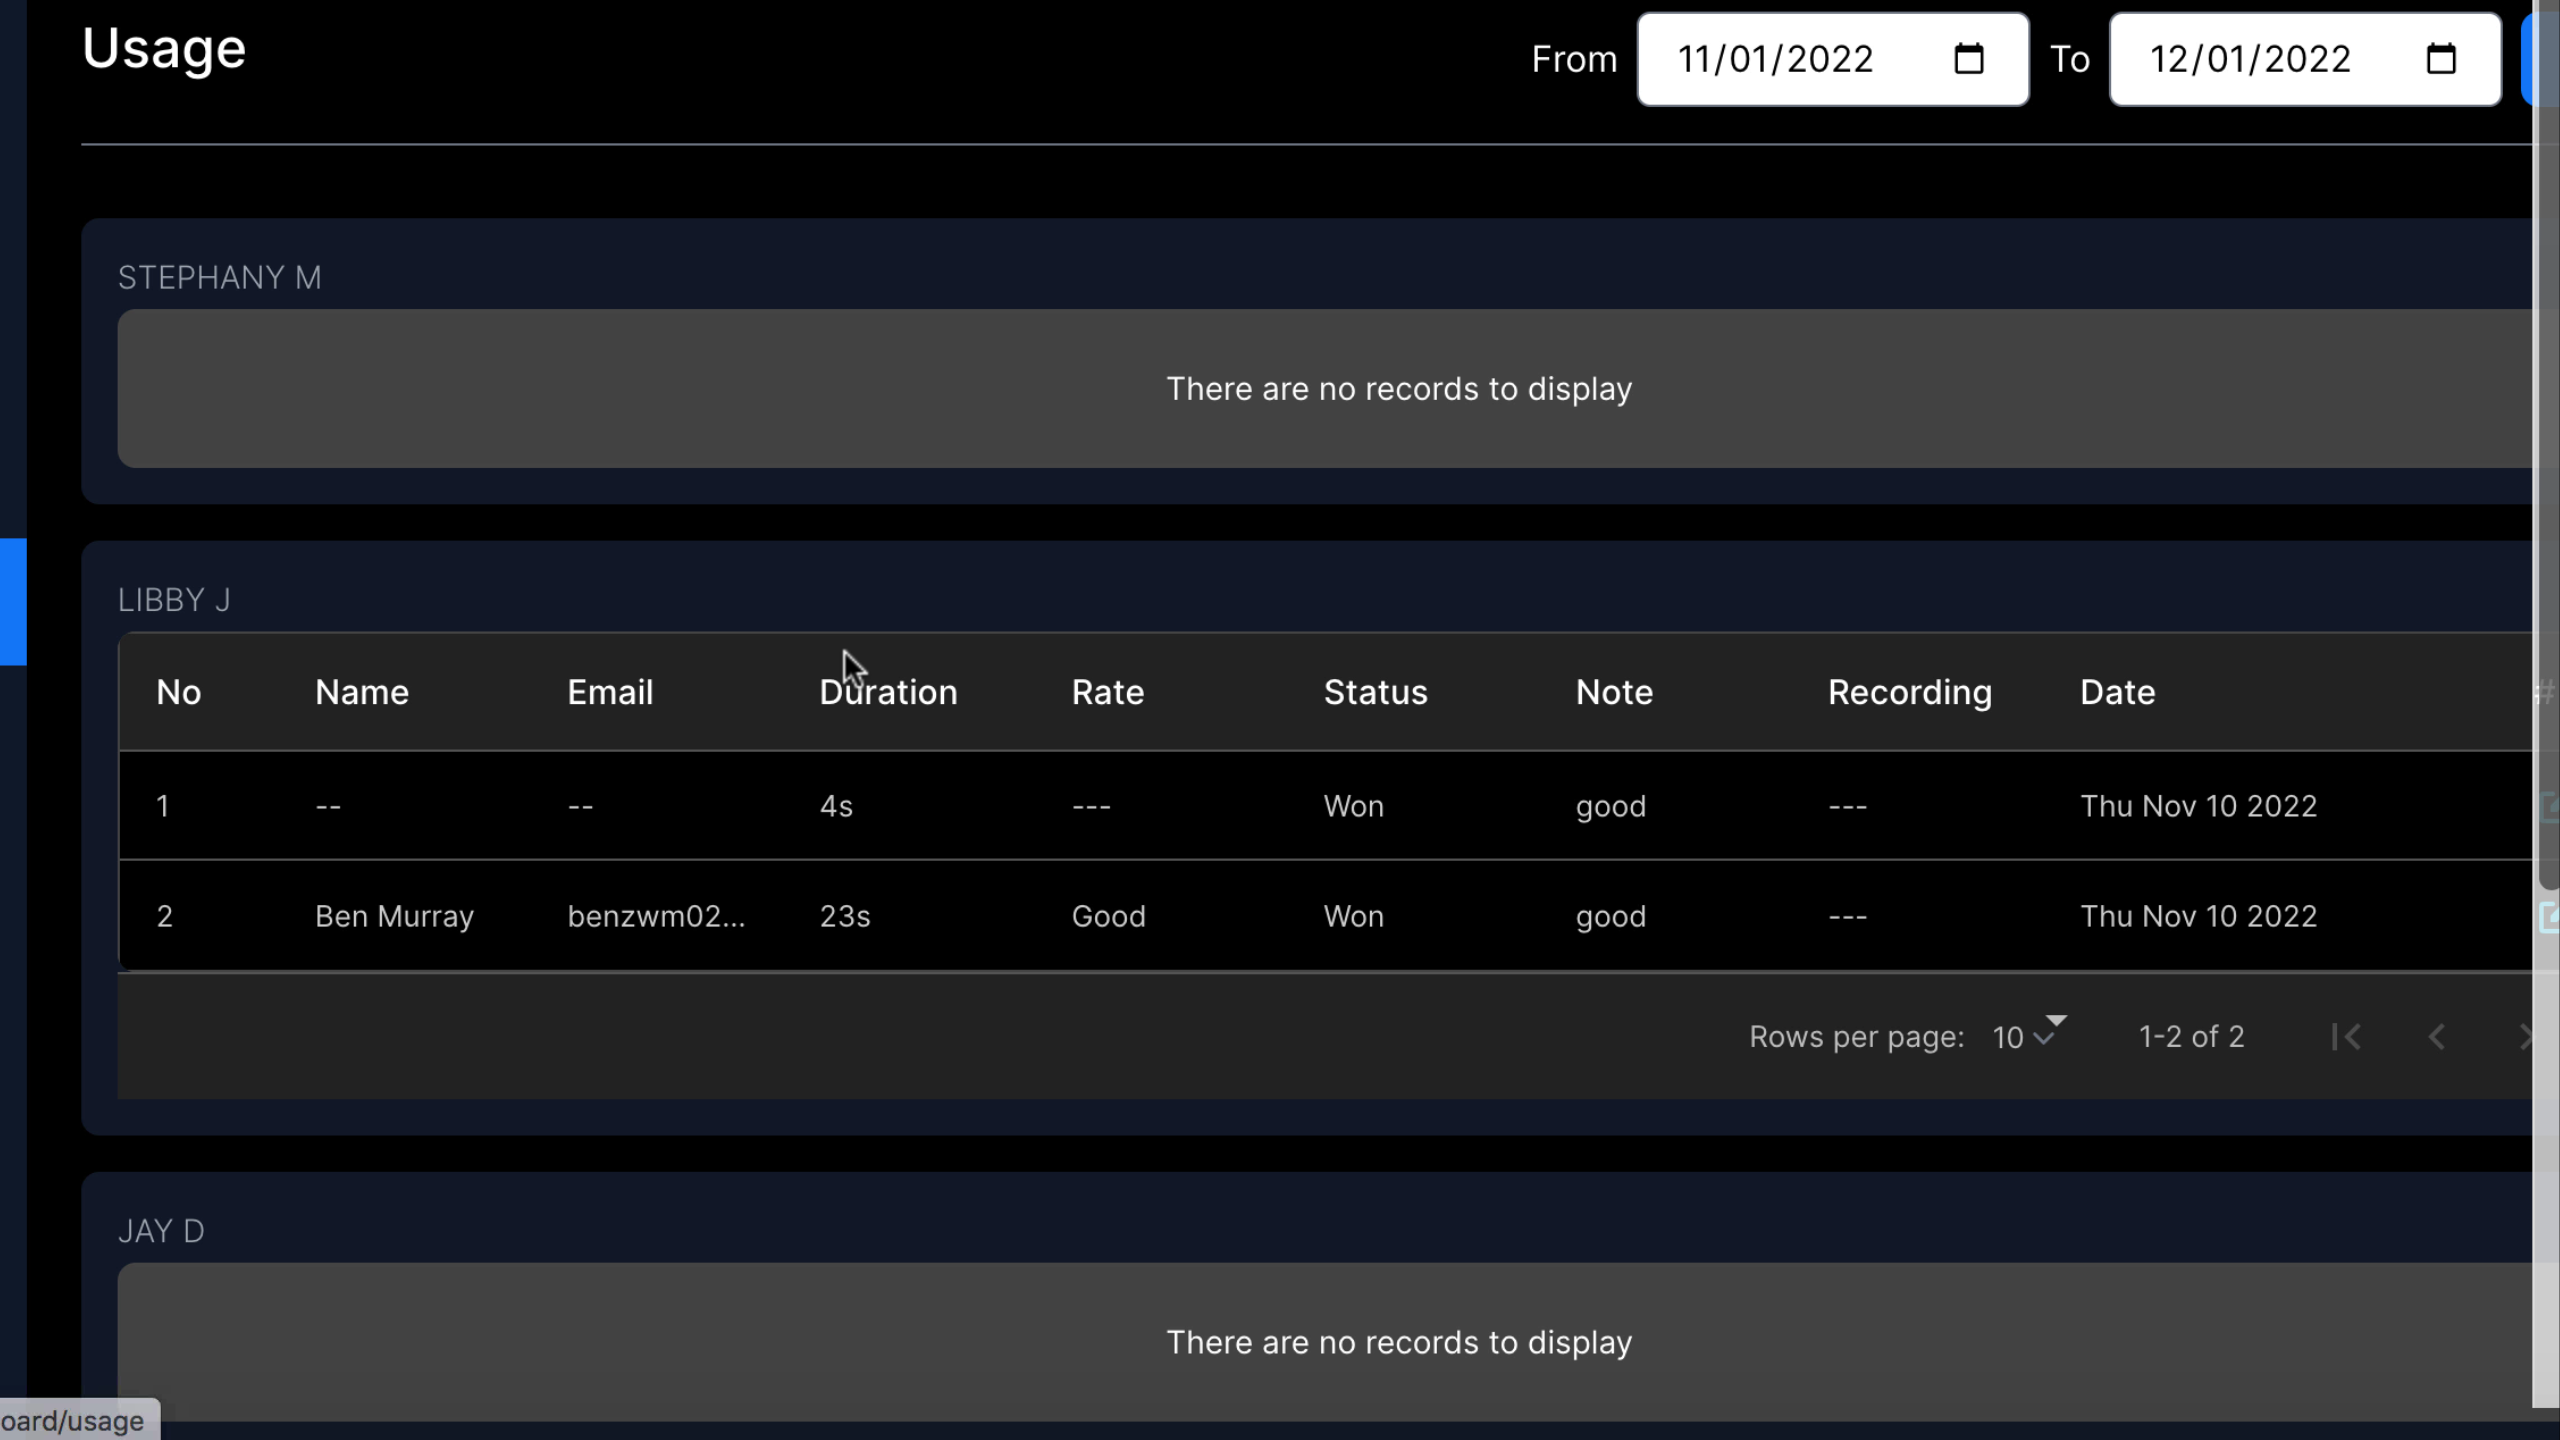This screenshot has height=1440, width=2560.
Task: Open rows per page value 10
Action: (2008, 1038)
